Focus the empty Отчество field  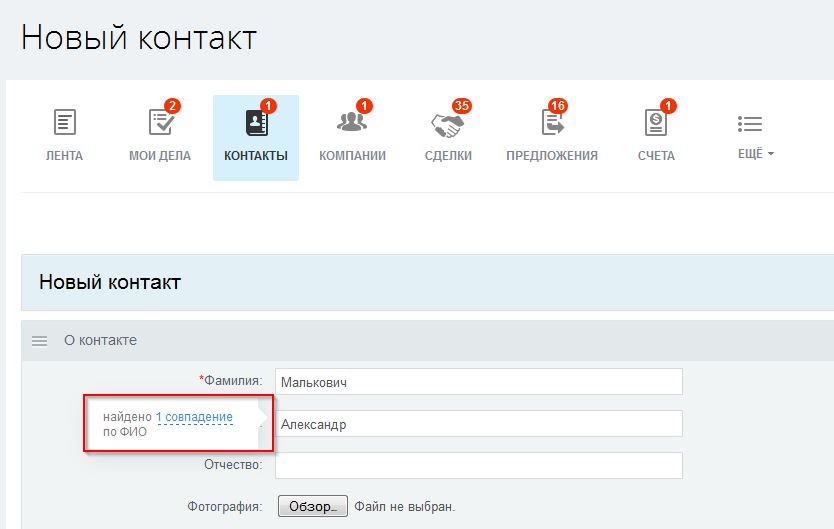pyautogui.click(x=479, y=465)
